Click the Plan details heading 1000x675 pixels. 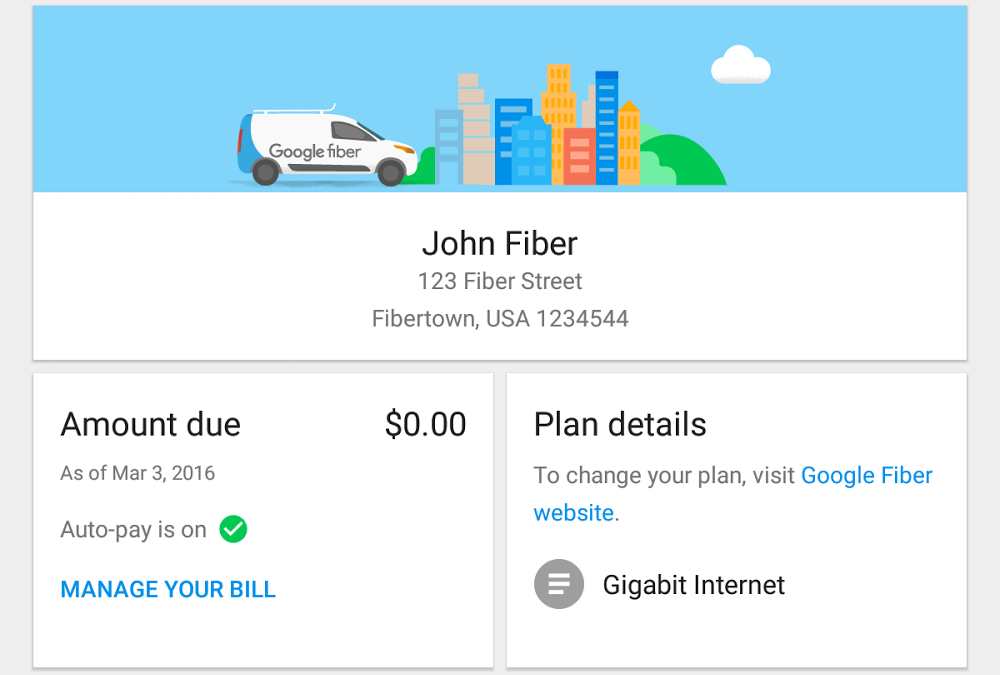(620, 424)
